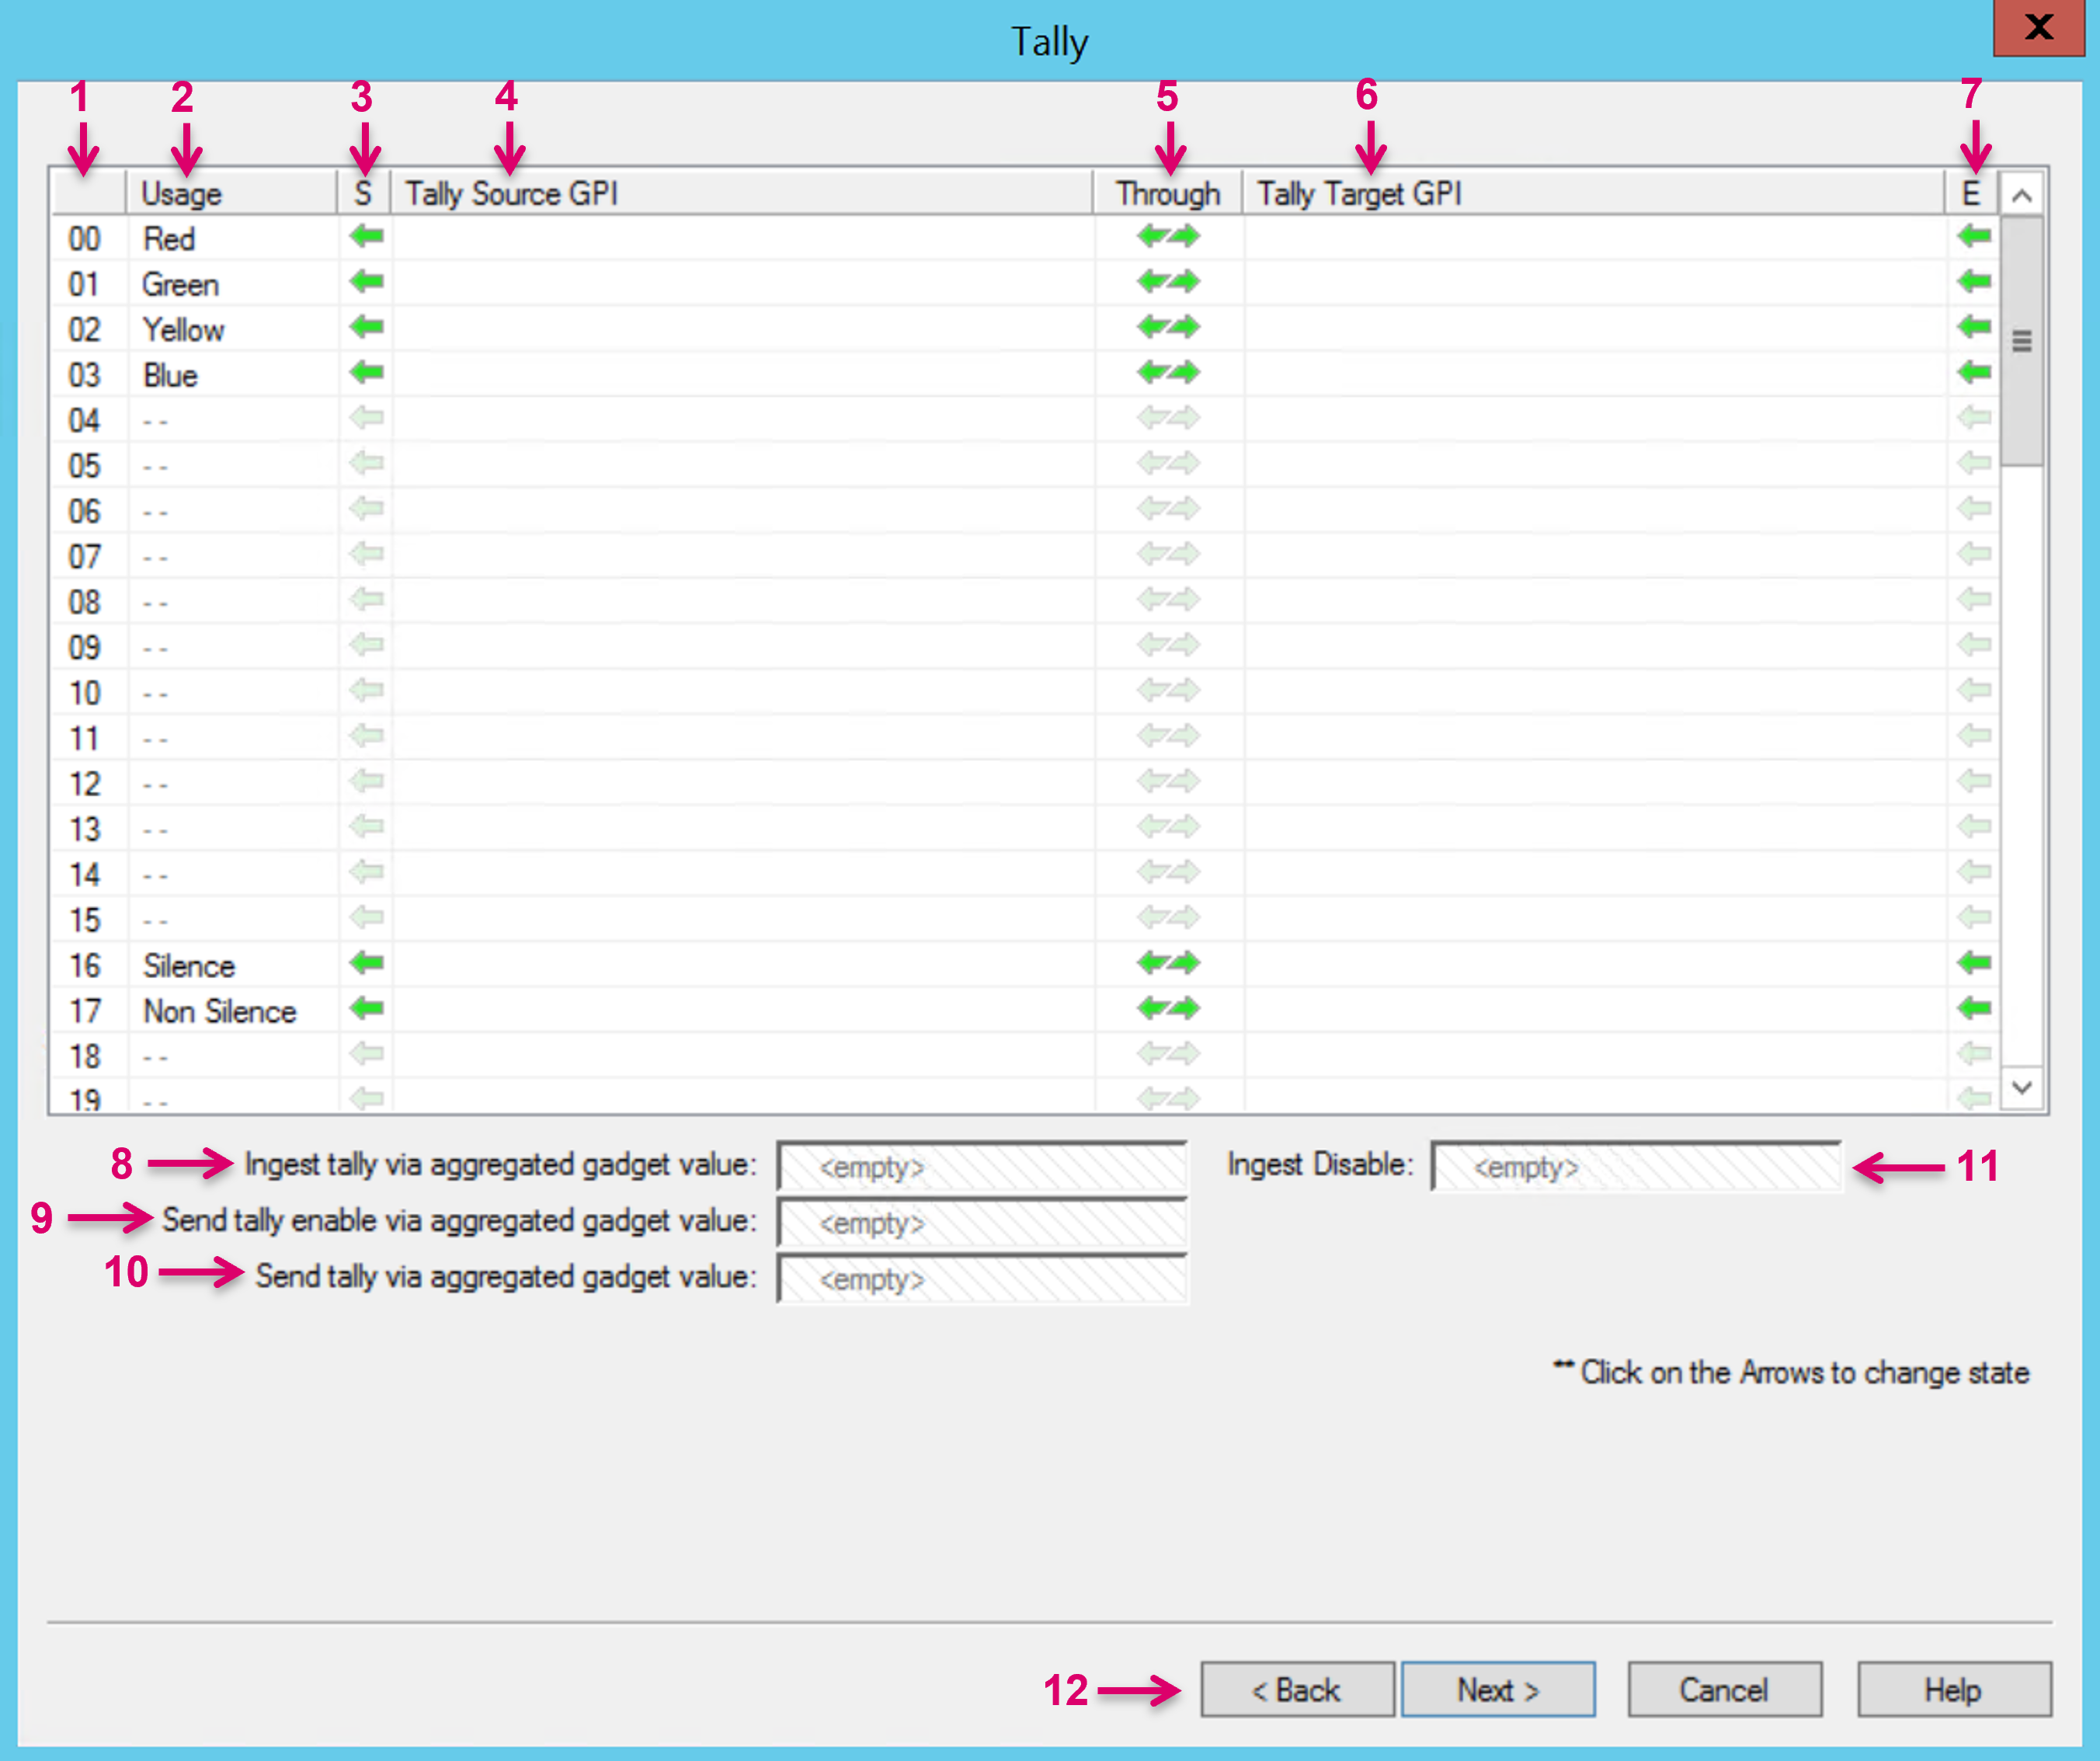Image resolution: width=2100 pixels, height=1761 pixels.
Task: Click the E arrow in Yellow row
Action: click(1974, 327)
